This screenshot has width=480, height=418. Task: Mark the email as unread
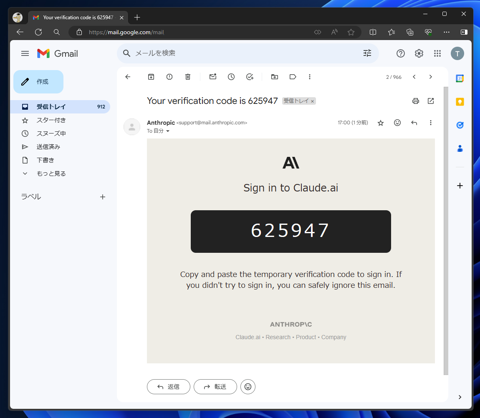(213, 77)
